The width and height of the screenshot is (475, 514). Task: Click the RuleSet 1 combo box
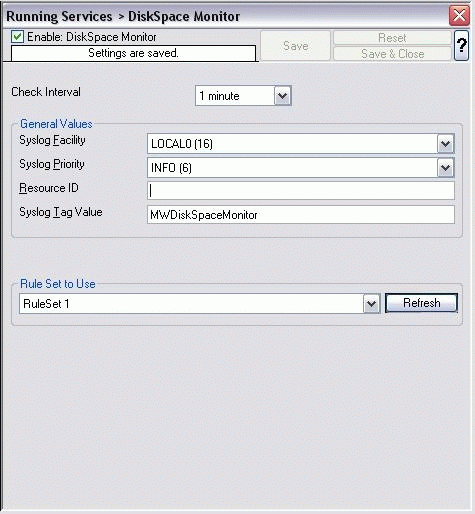(200, 304)
